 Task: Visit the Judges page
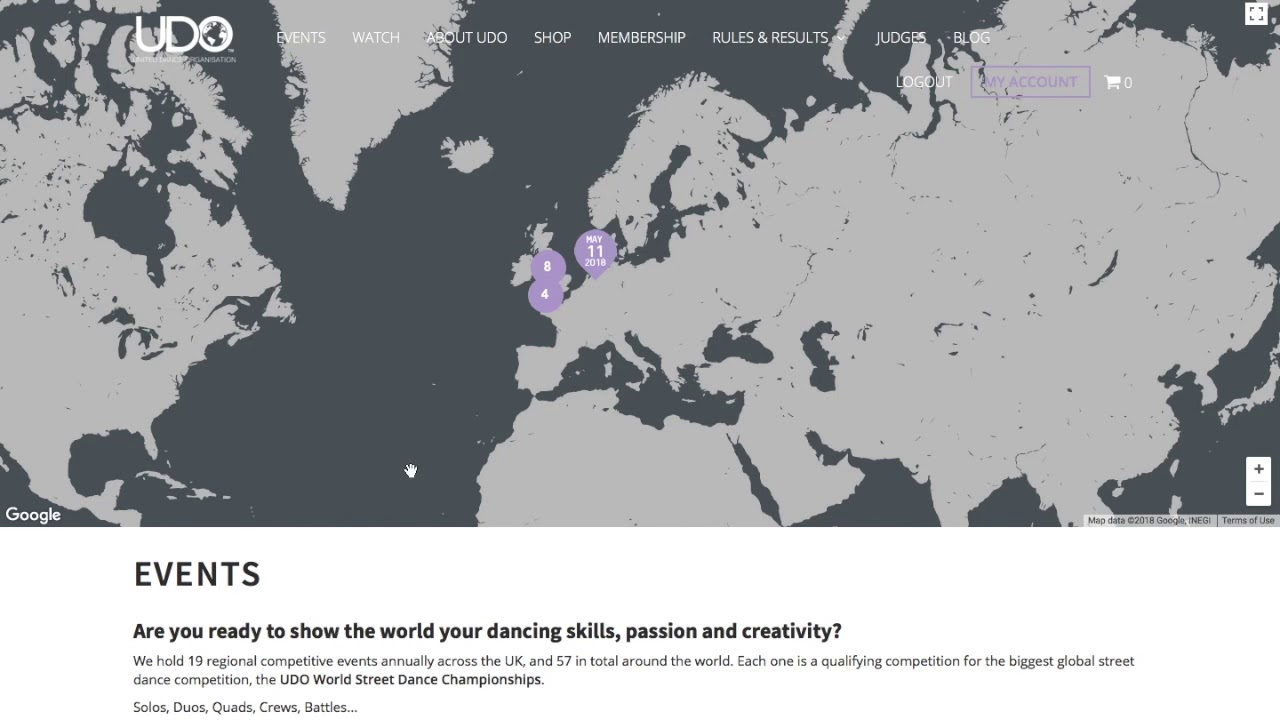point(901,38)
